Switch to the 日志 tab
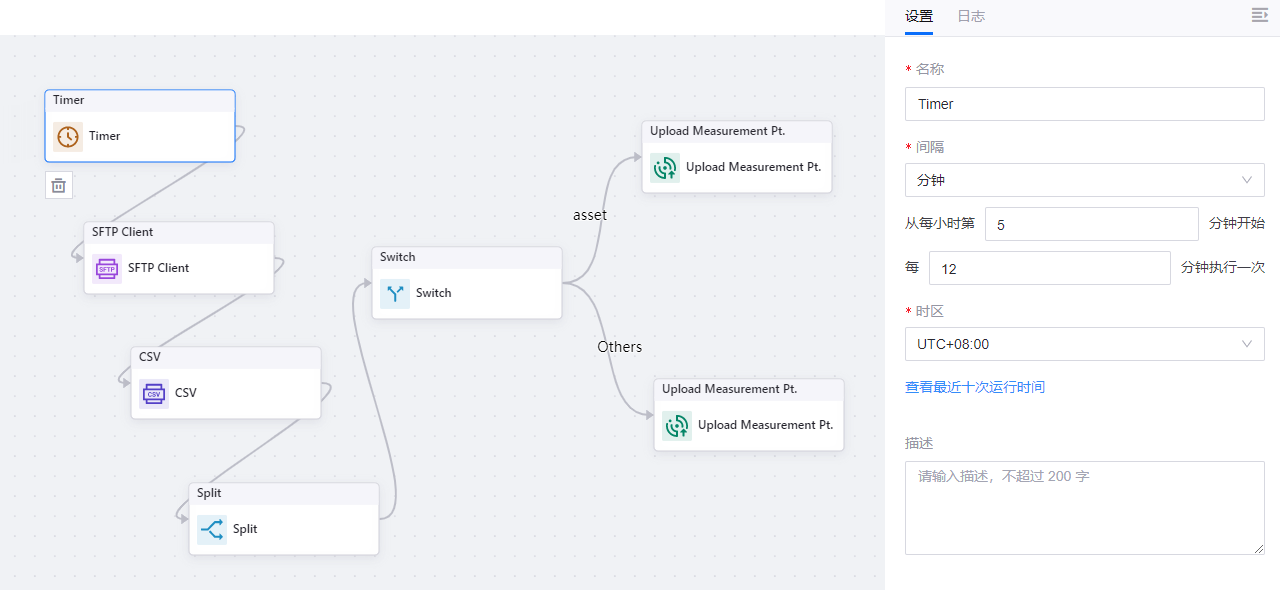This screenshot has height=590, width=1280. (971, 16)
